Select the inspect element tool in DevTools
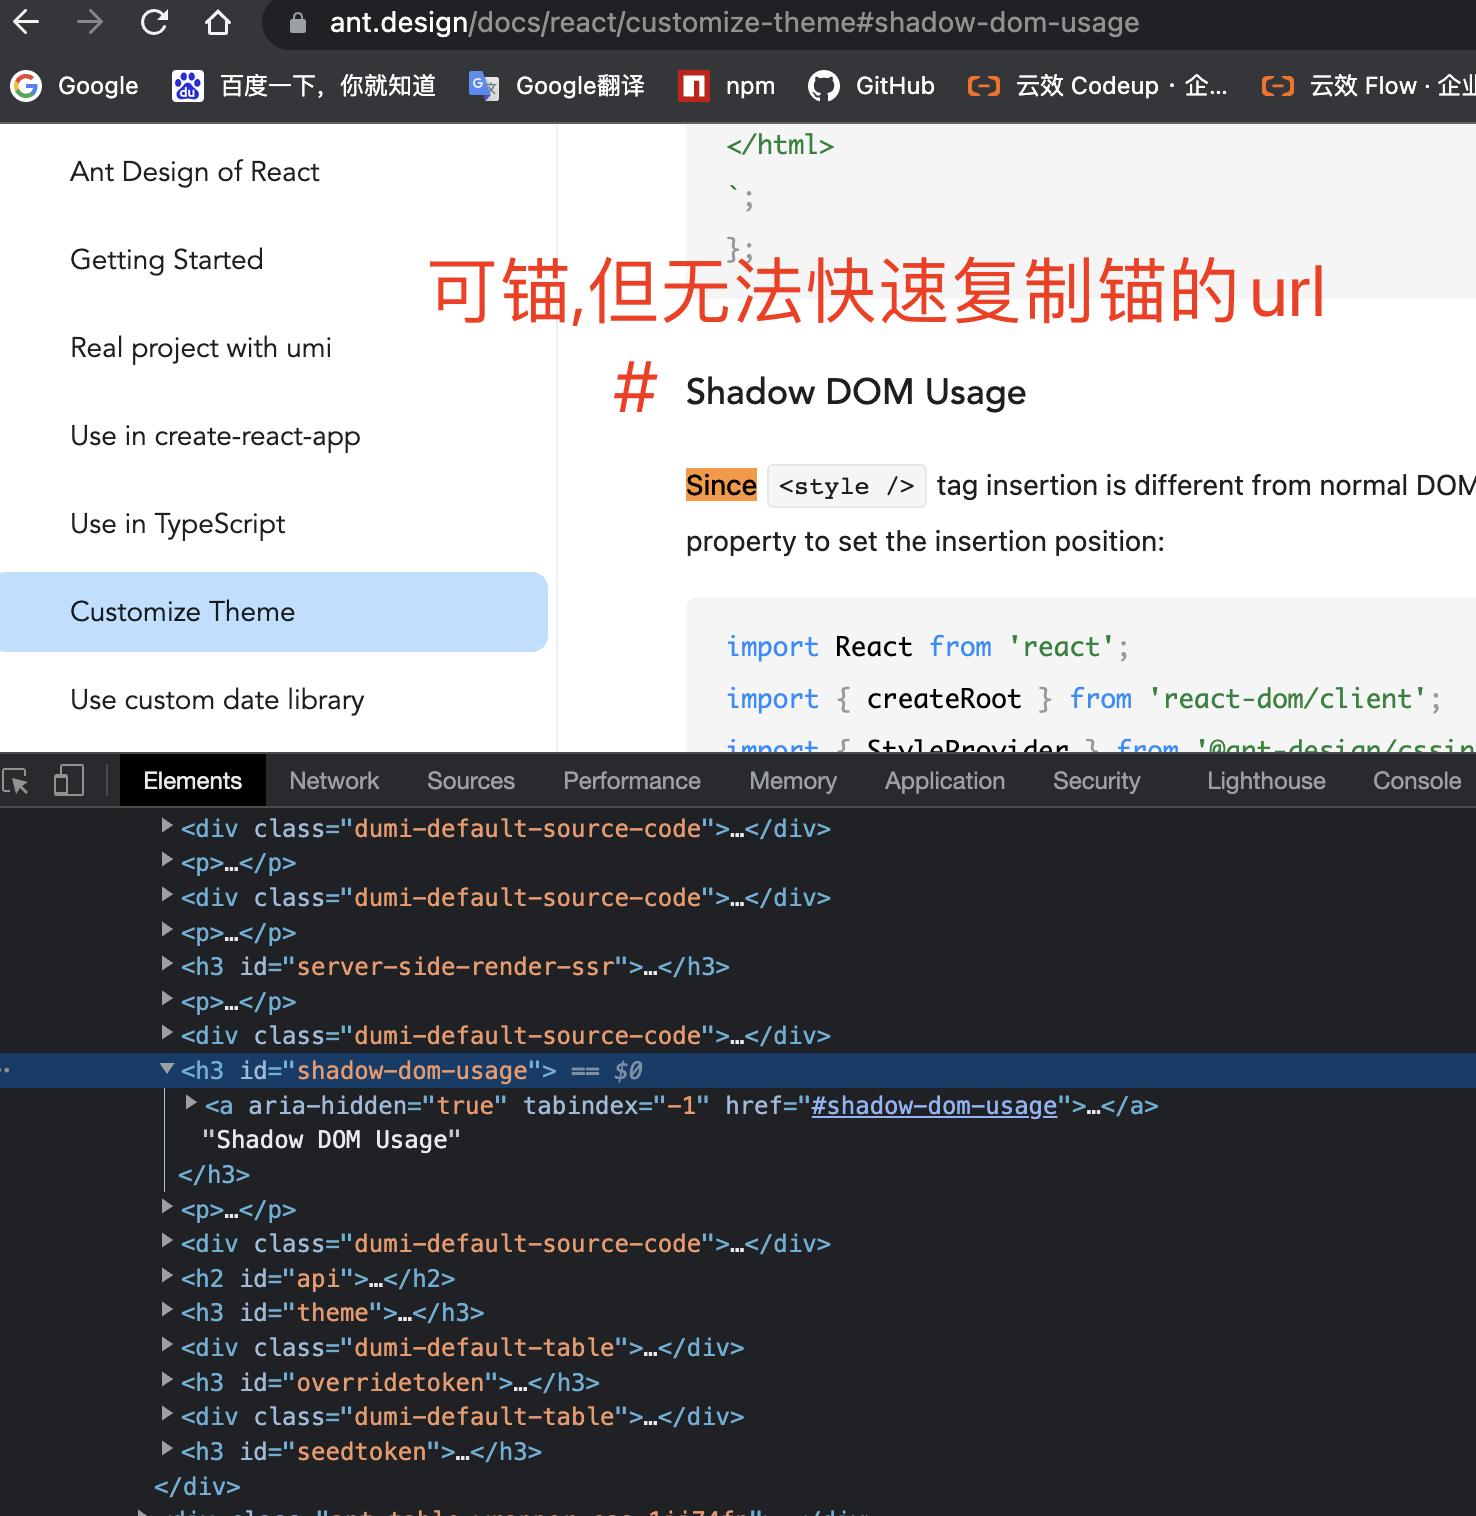1476x1516 pixels. [x=16, y=780]
